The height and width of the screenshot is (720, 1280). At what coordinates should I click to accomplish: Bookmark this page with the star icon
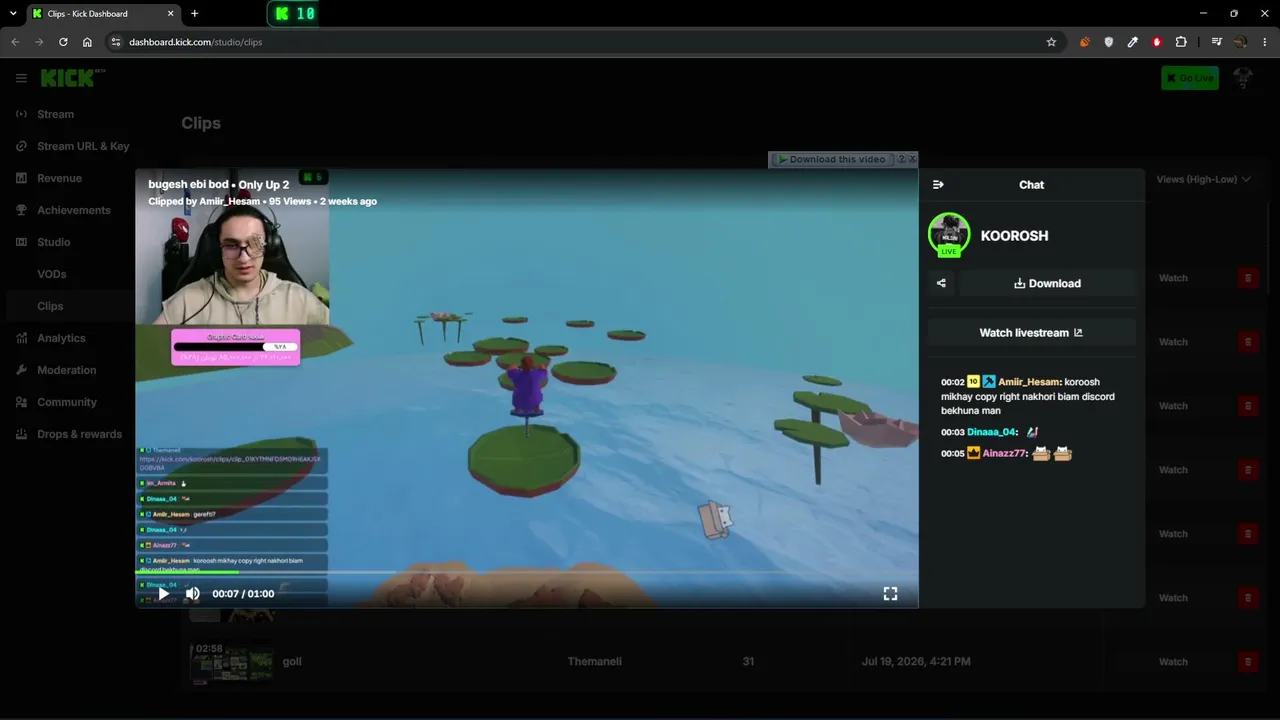[x=1051, y=42]
